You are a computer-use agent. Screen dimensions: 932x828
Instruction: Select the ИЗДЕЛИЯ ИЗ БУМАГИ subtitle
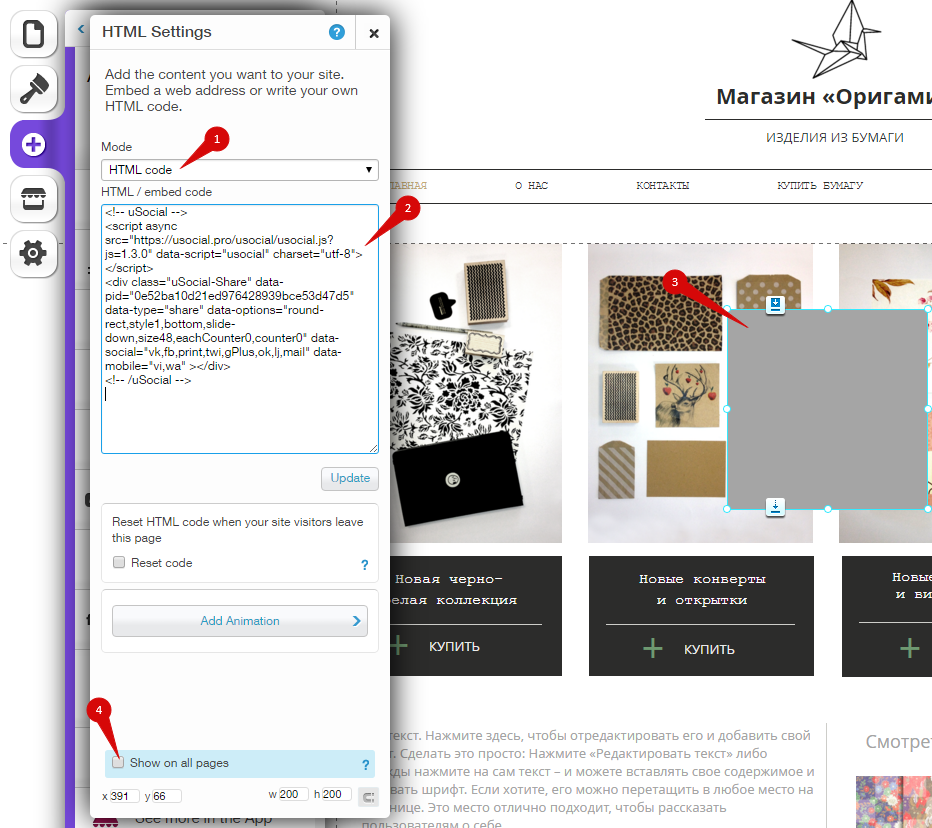[x=835, y=138]
